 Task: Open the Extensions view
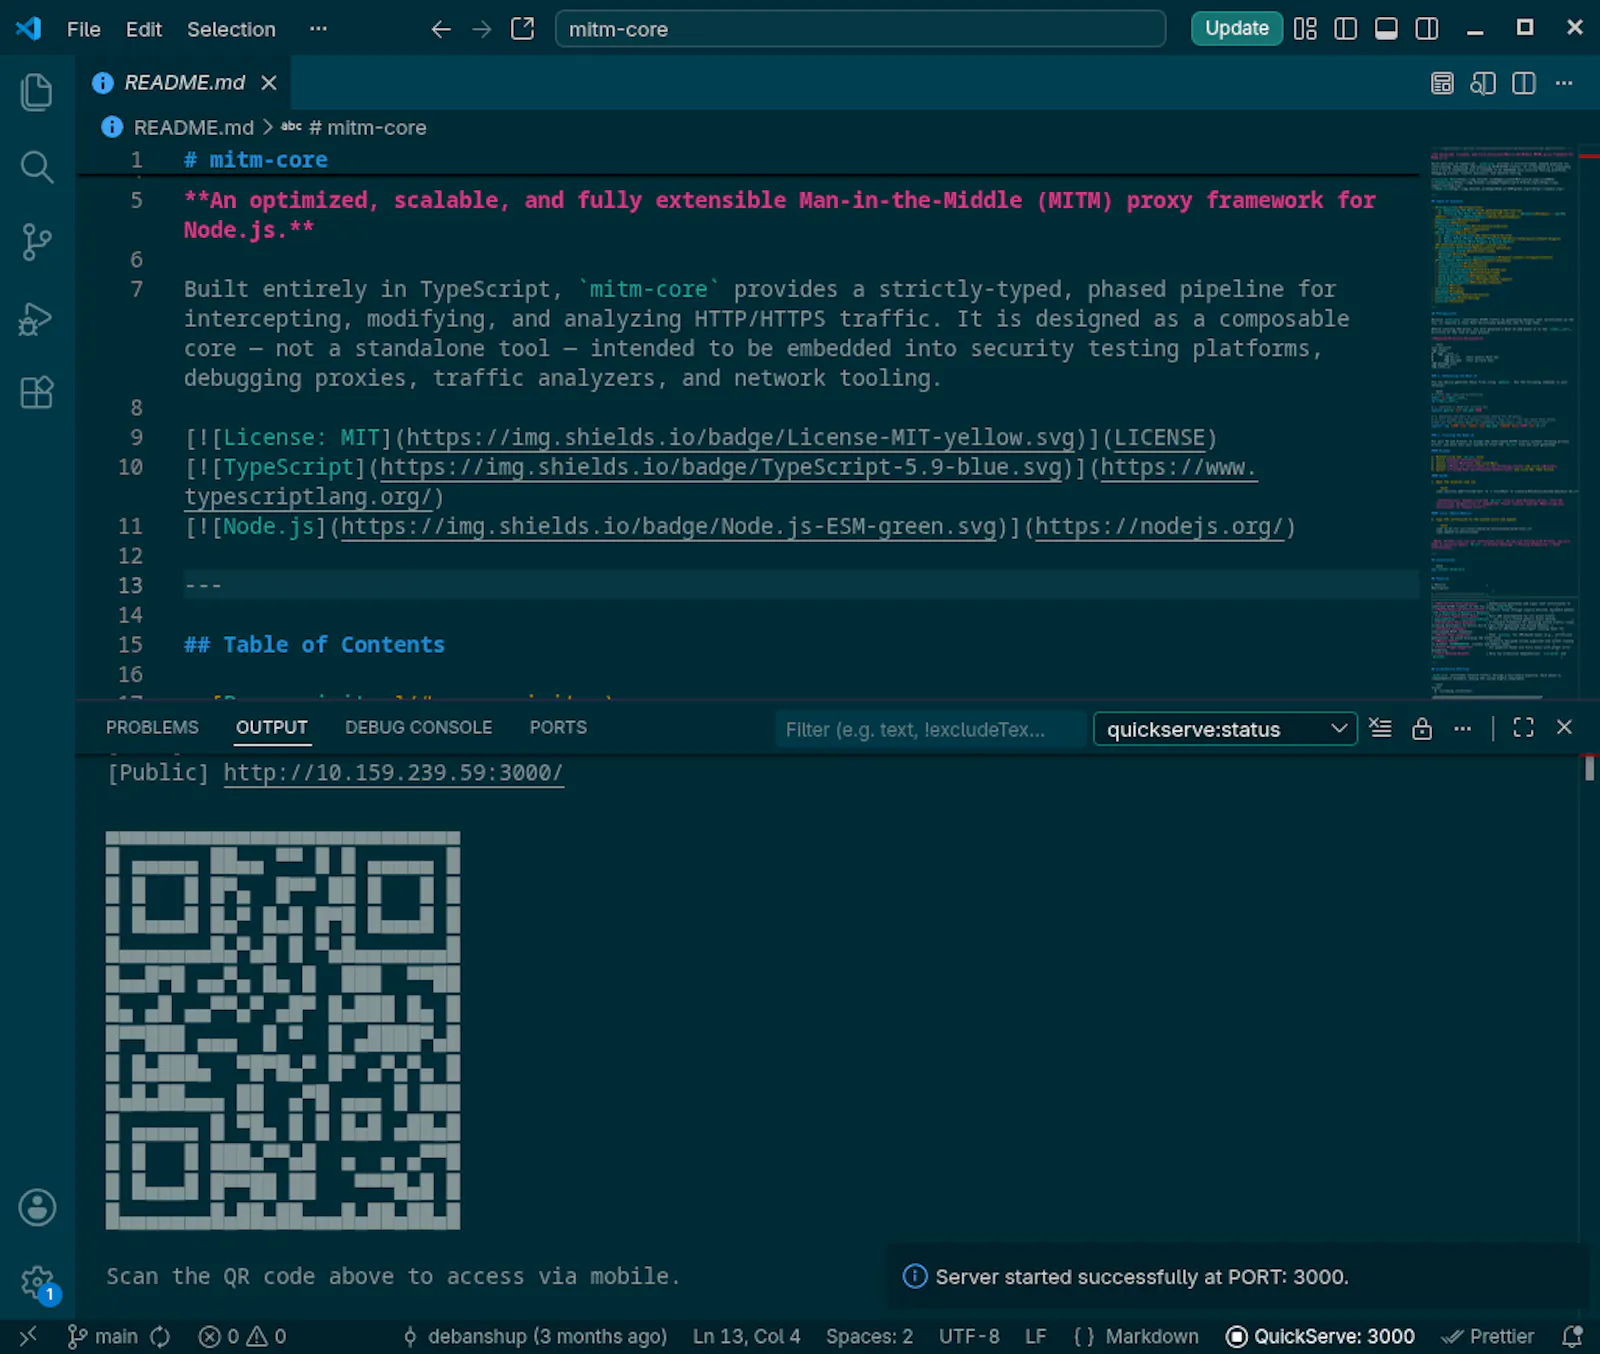37,393
